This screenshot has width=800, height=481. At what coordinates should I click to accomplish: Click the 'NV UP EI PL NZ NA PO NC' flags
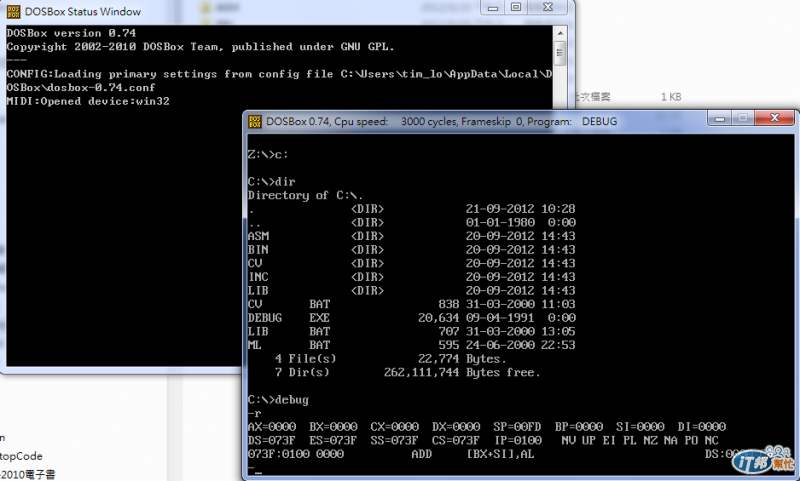pyautogui.click(x=640, y=441)
